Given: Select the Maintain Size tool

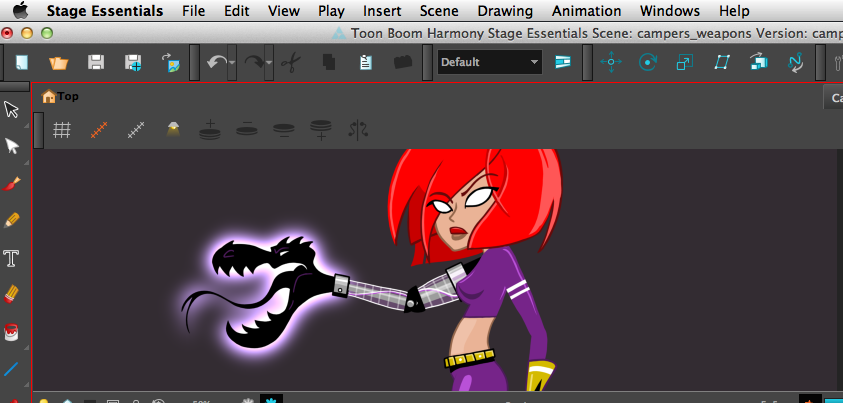Looking at the screenshot, I should click(x=758, y=62).
